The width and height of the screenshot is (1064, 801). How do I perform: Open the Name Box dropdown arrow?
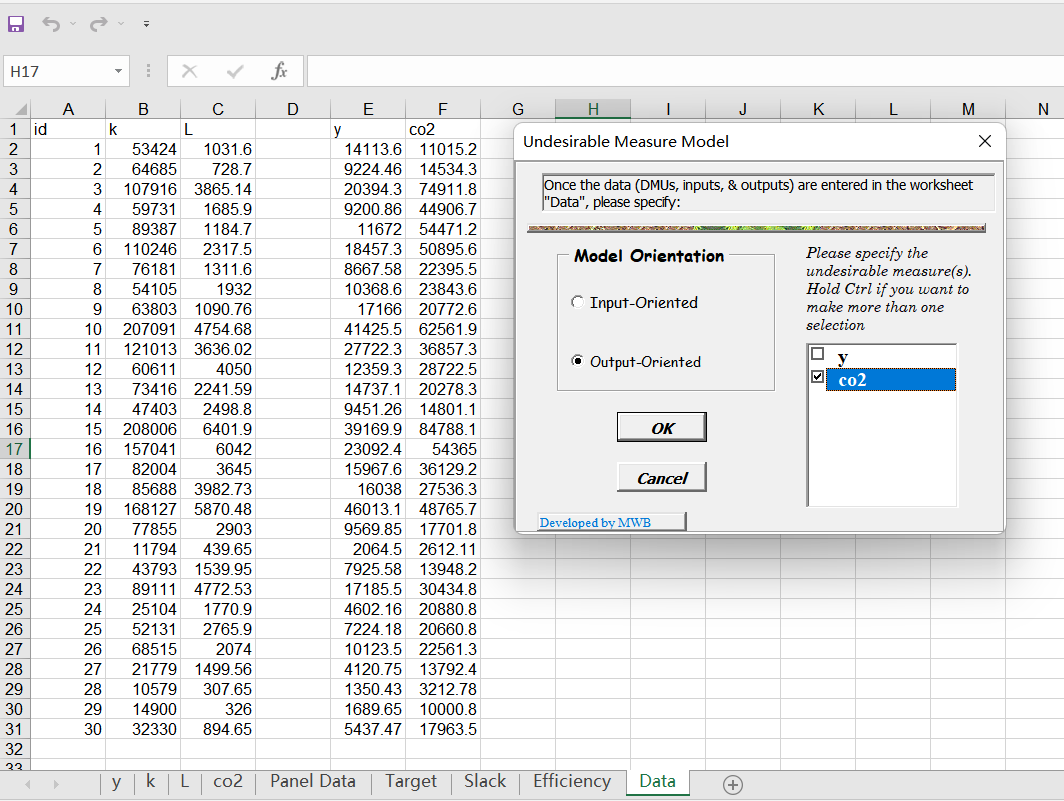[119, 71]
